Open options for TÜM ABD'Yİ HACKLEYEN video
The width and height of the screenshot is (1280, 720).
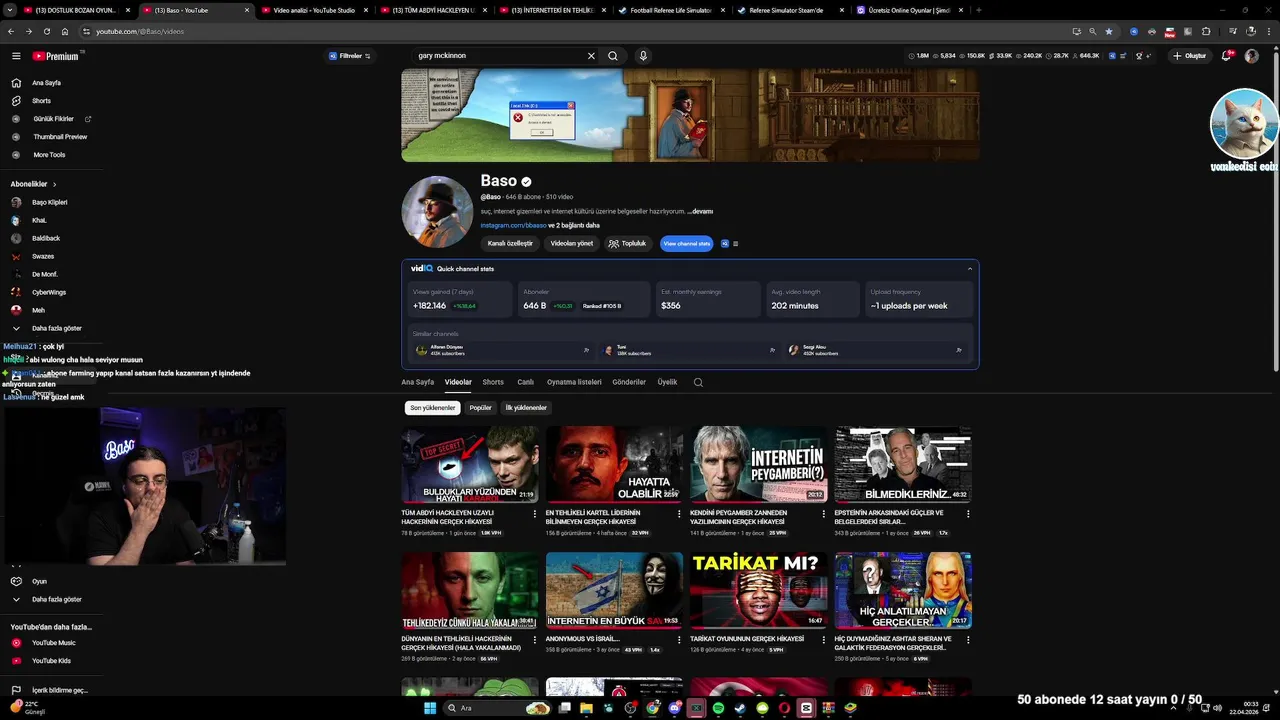click(x=535, y=514)
